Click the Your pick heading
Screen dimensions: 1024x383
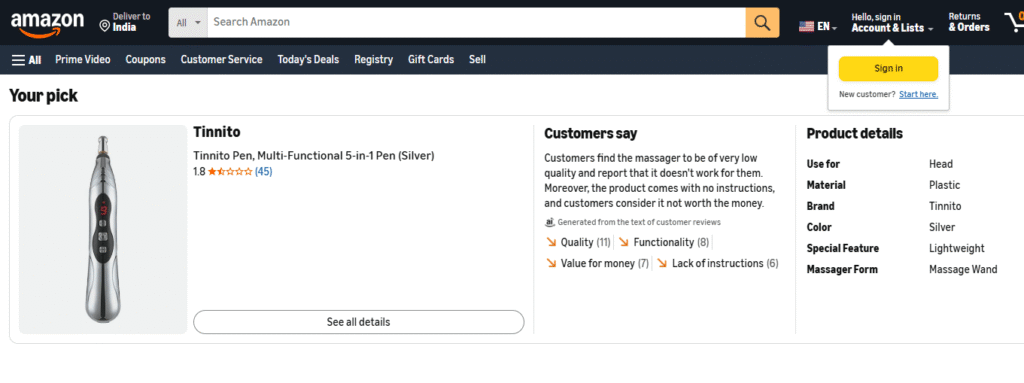coord(43,96)
